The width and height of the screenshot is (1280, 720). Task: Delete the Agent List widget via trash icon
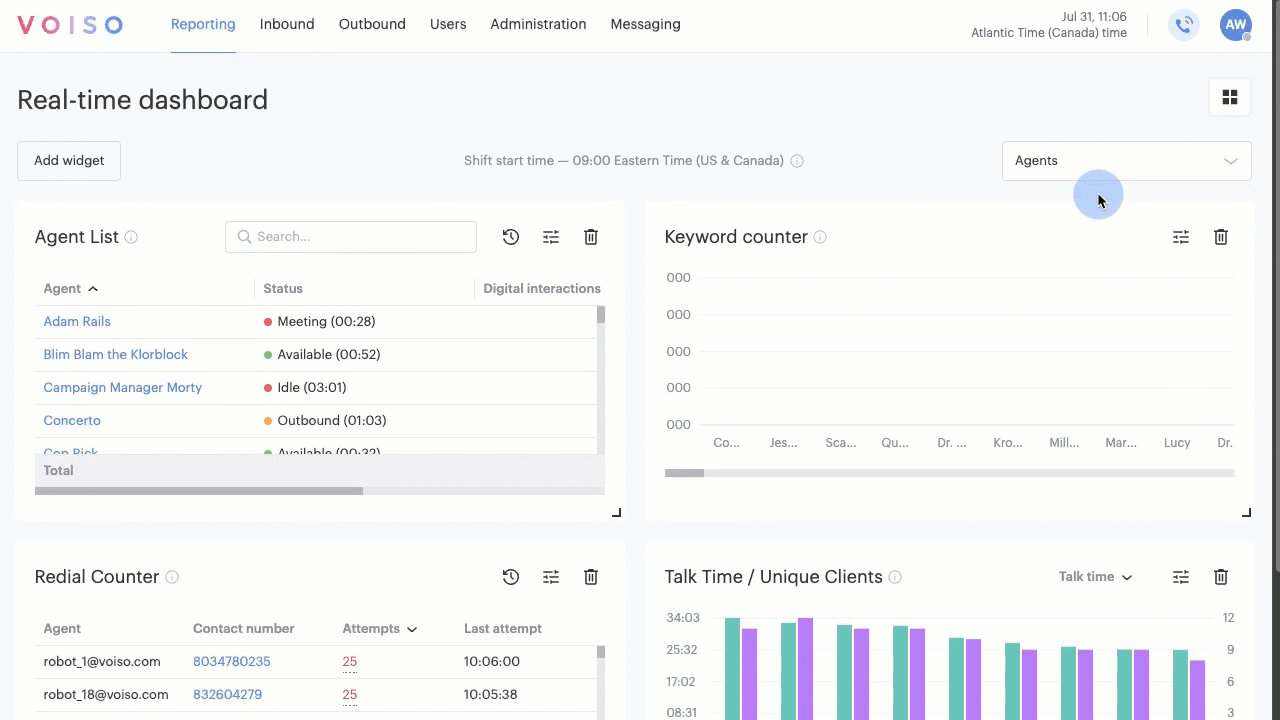click(590, 237)
